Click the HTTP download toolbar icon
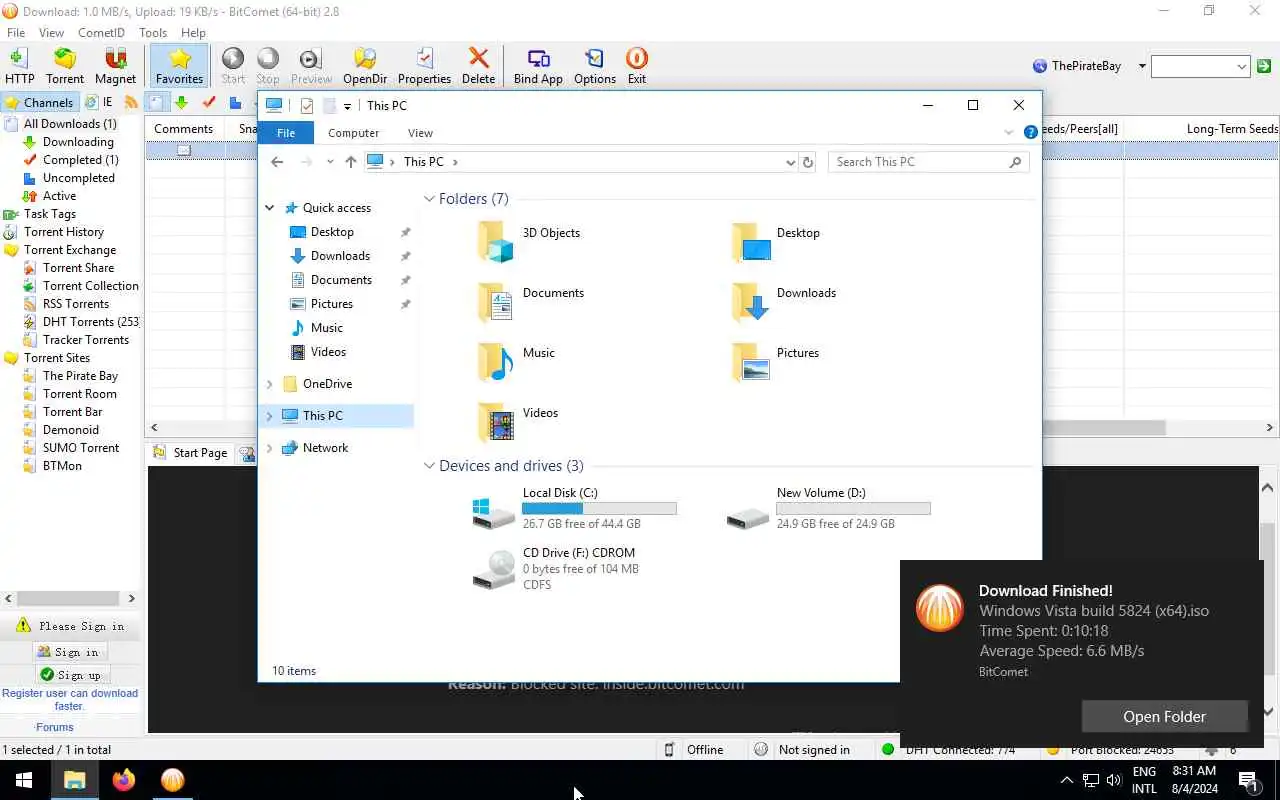This screenshot has height=800, width=1280. (x=19, y=66)
